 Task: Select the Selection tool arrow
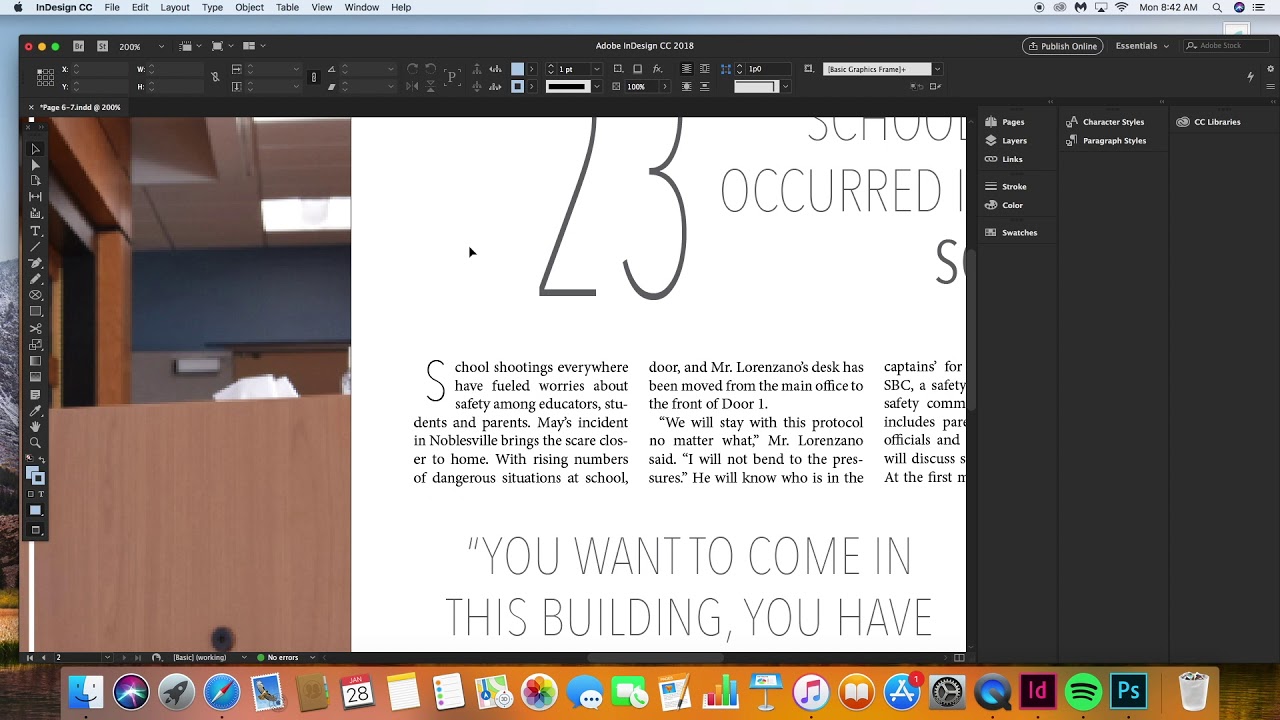tap(35, 149)
